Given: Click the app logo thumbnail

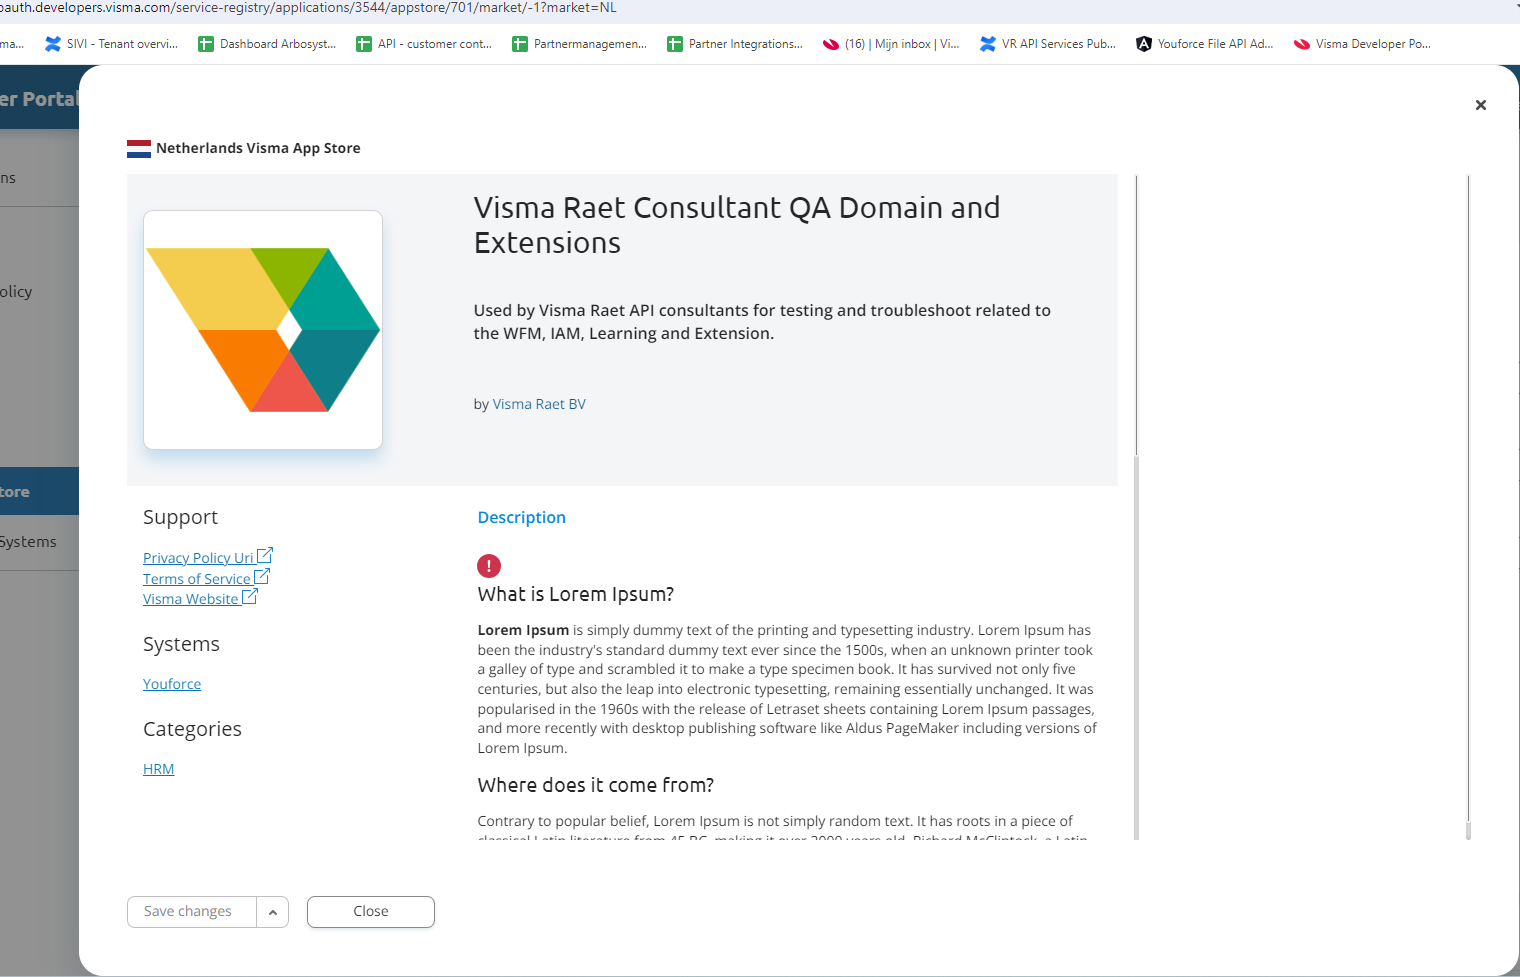Looking at the screenshot, I should [262, 328].
